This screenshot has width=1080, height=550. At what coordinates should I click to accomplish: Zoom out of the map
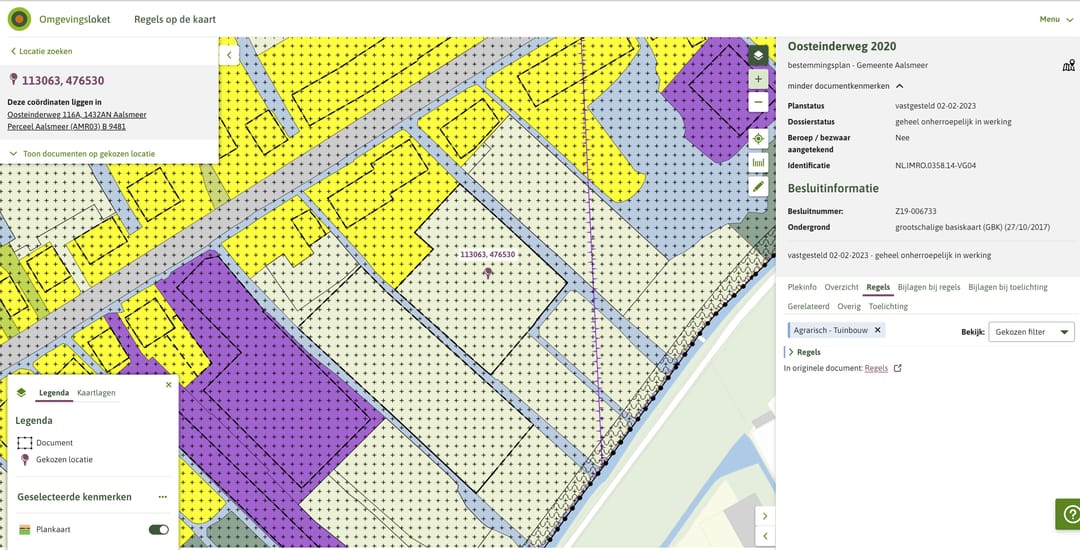758,102
